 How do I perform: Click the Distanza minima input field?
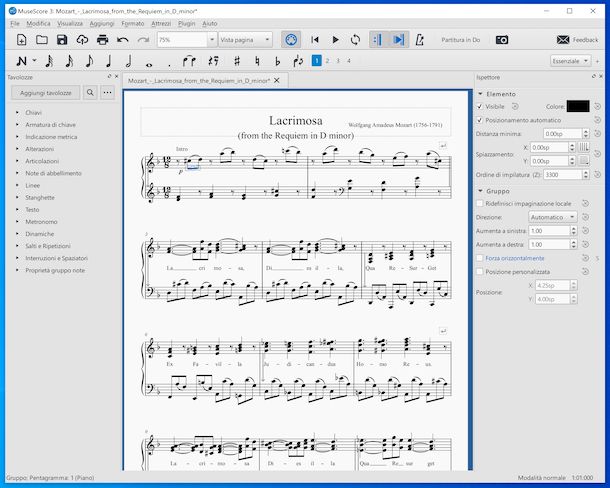pos(563,134)
